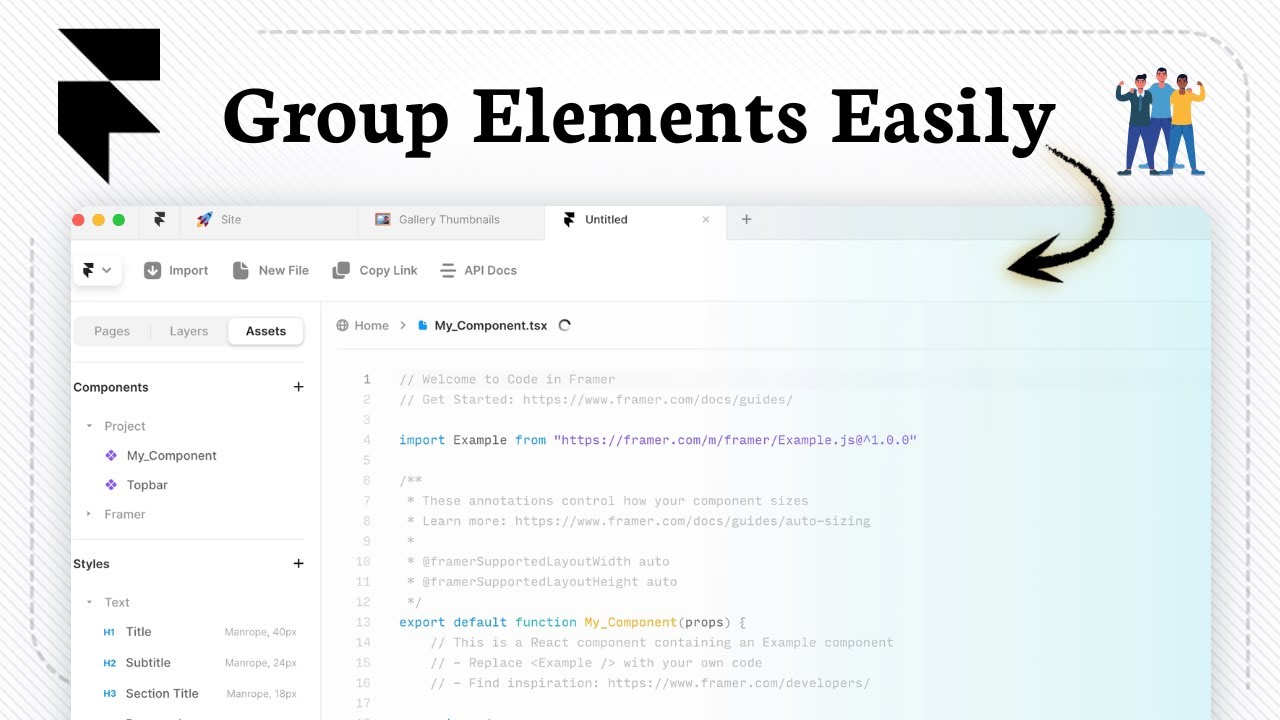Image resolution: width=1280 pixels, height=720 pixels.
Task: Add a new component with plus
Action: [x=298, y=387]
